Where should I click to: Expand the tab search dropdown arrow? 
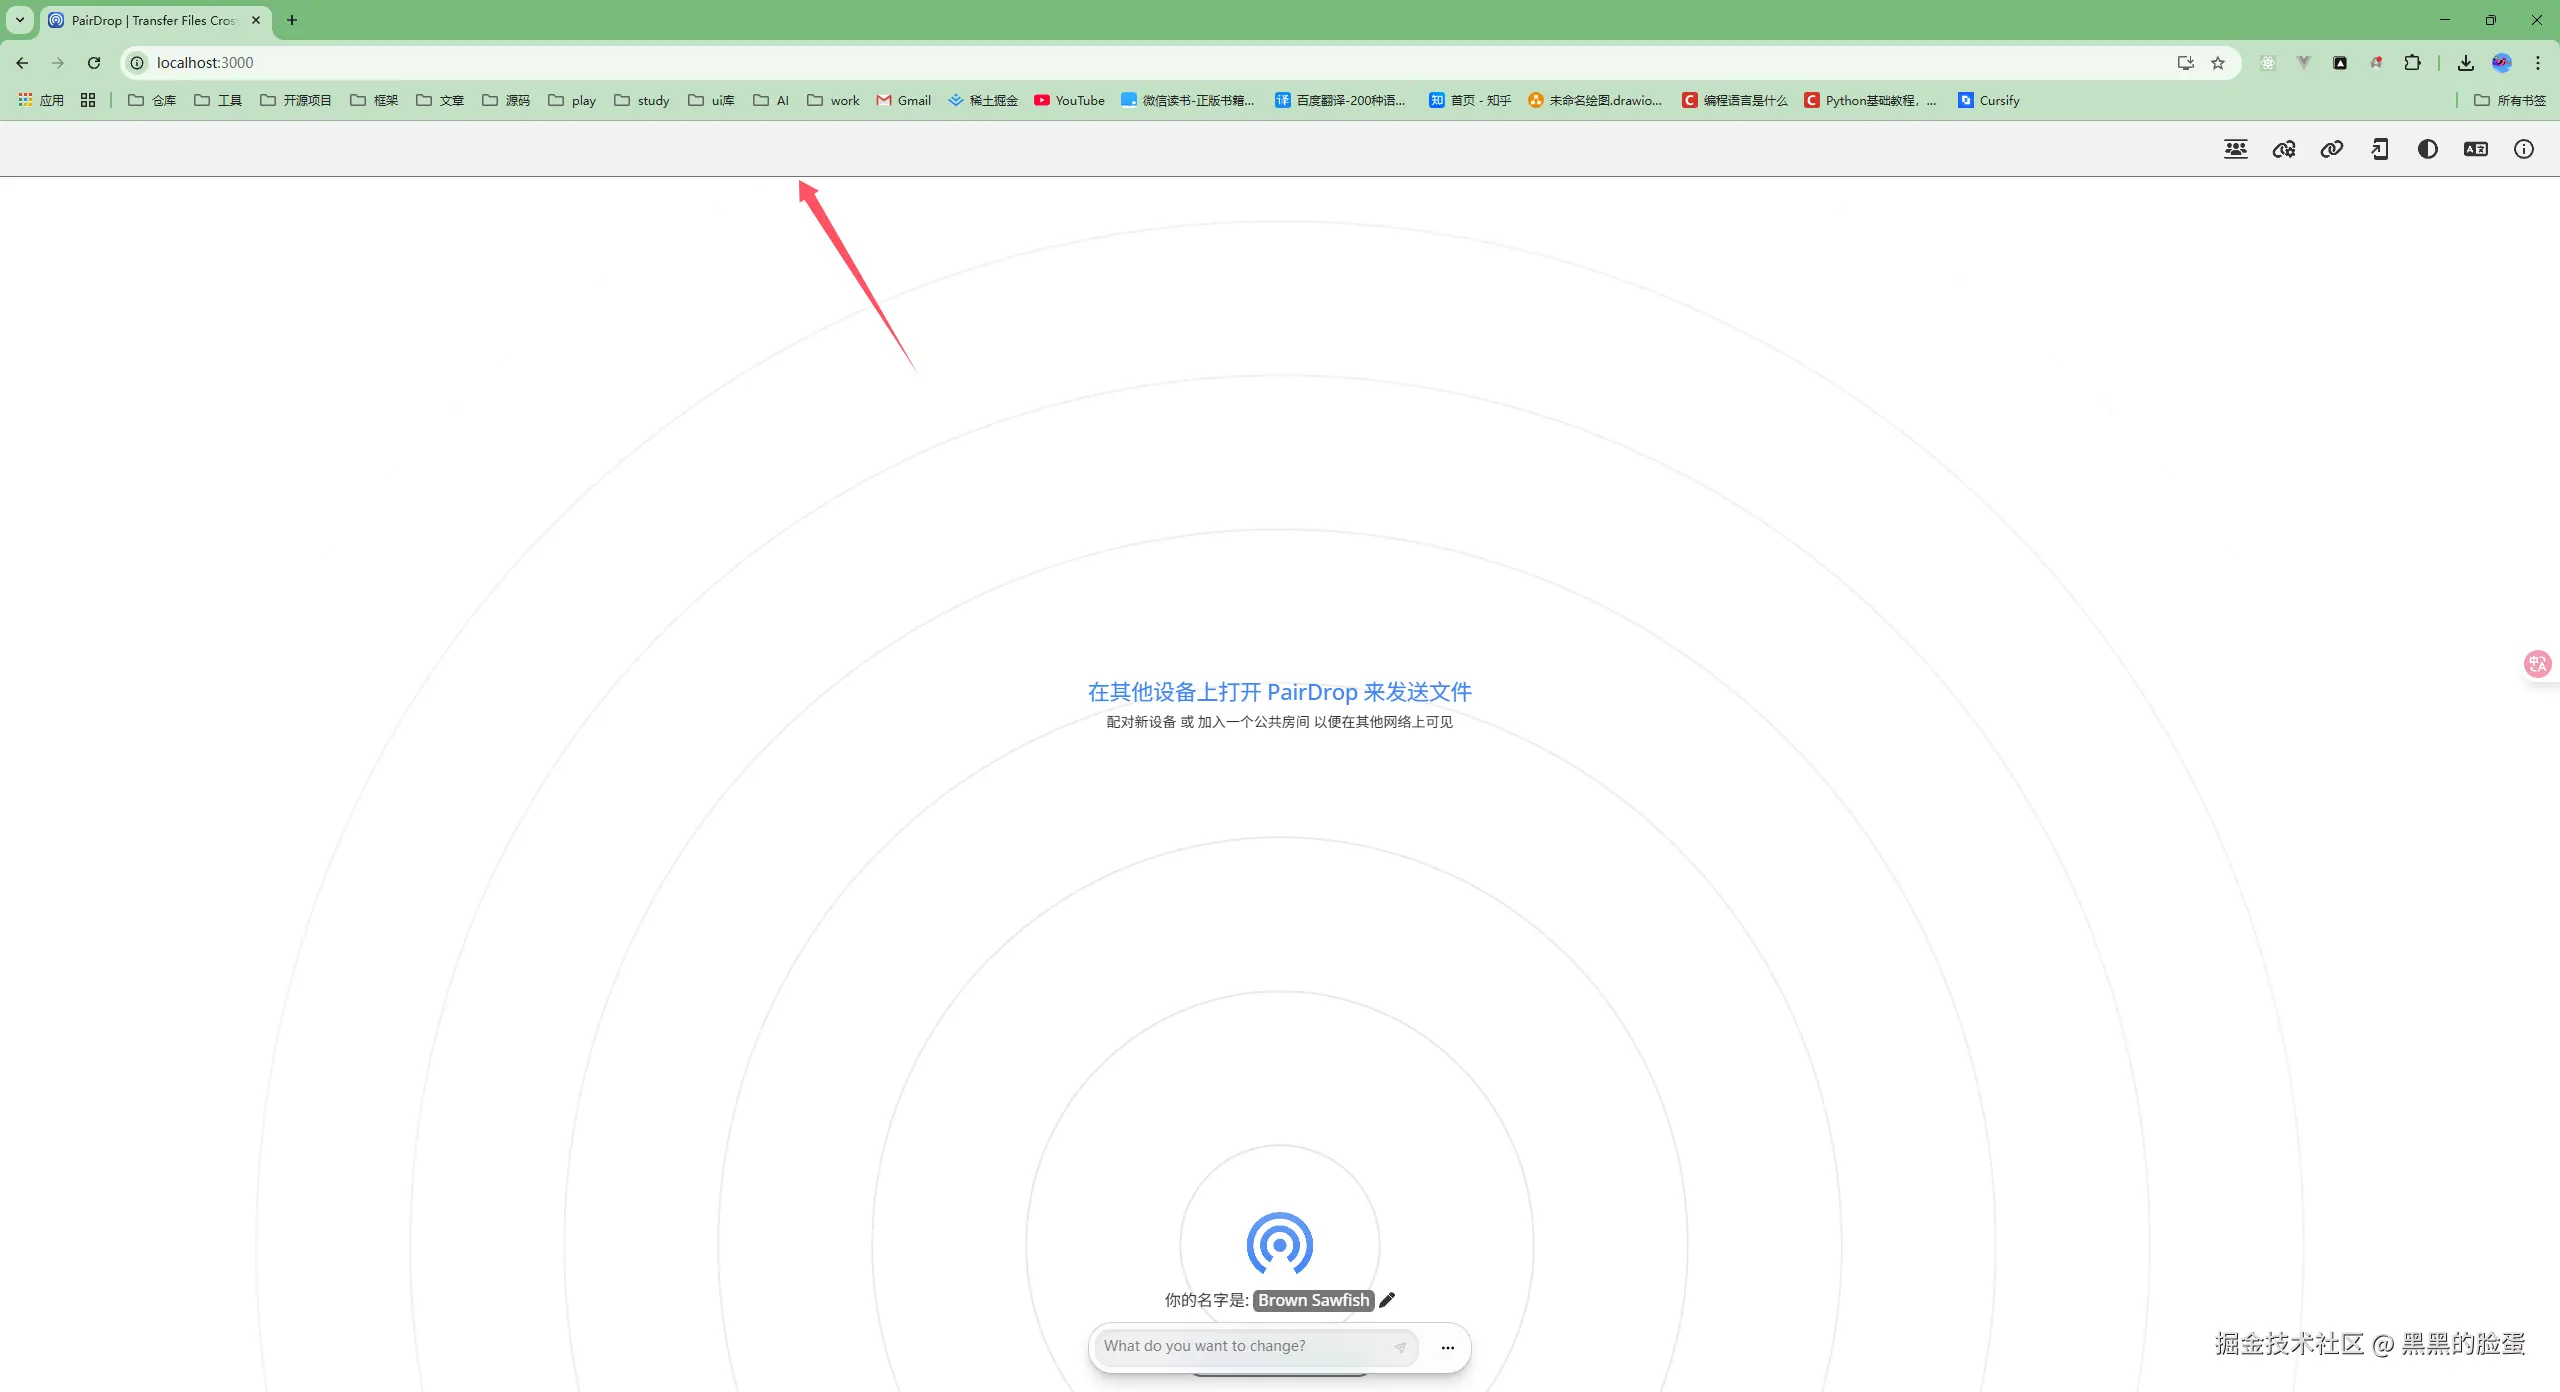19,20
